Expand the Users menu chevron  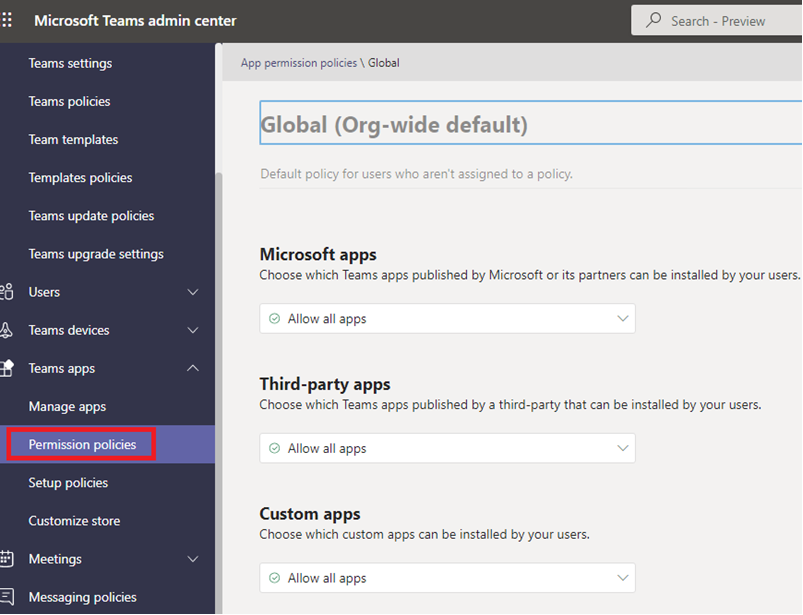pyautogui.click(x=193, y=292)
